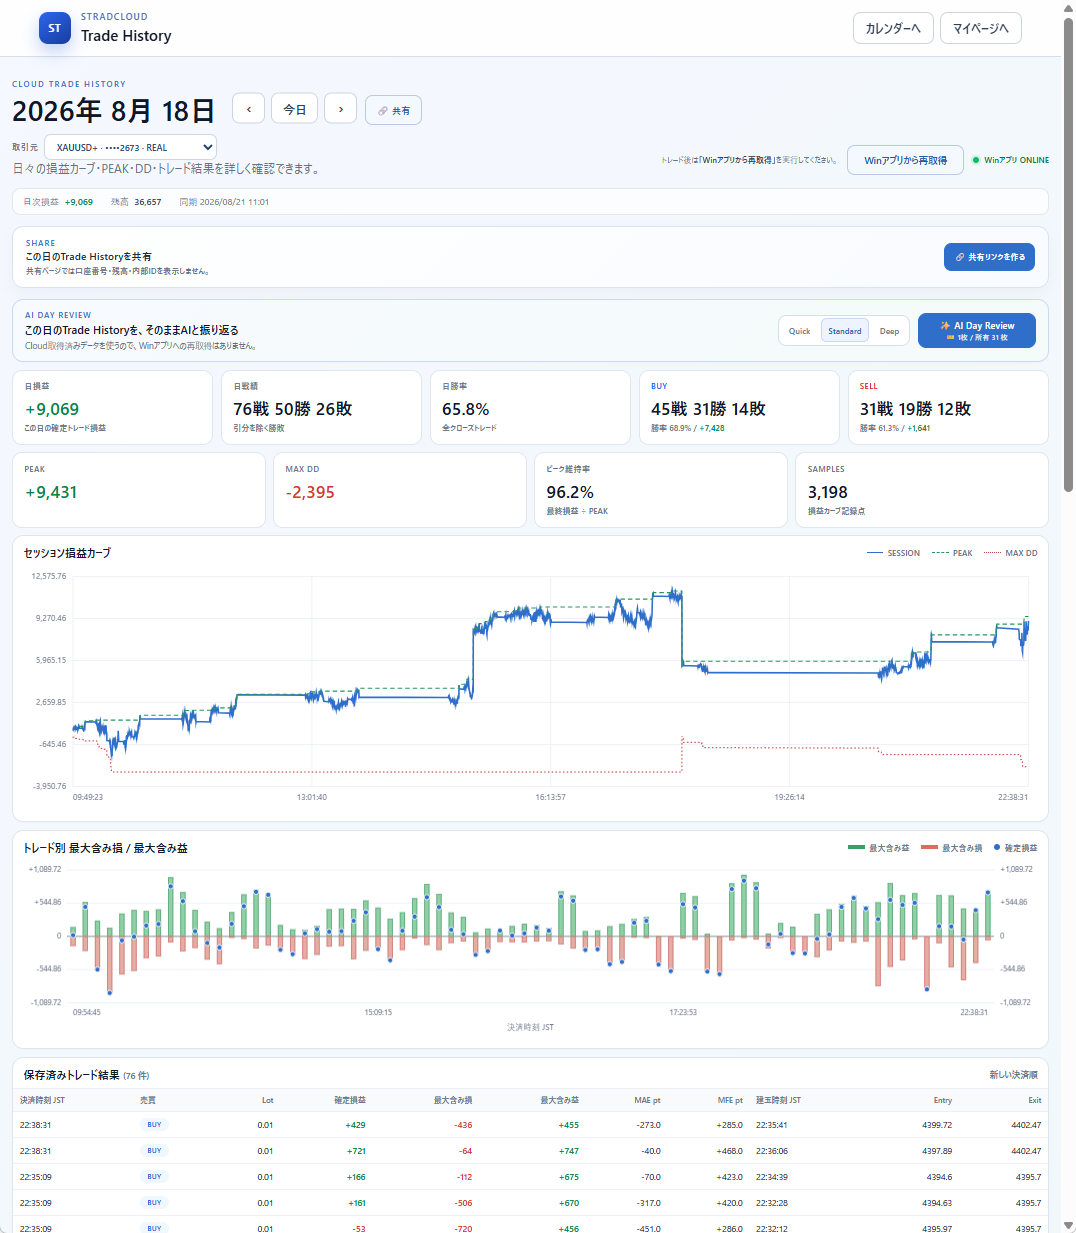Toggle the SESSION series in the chart legend

(894, 553)
